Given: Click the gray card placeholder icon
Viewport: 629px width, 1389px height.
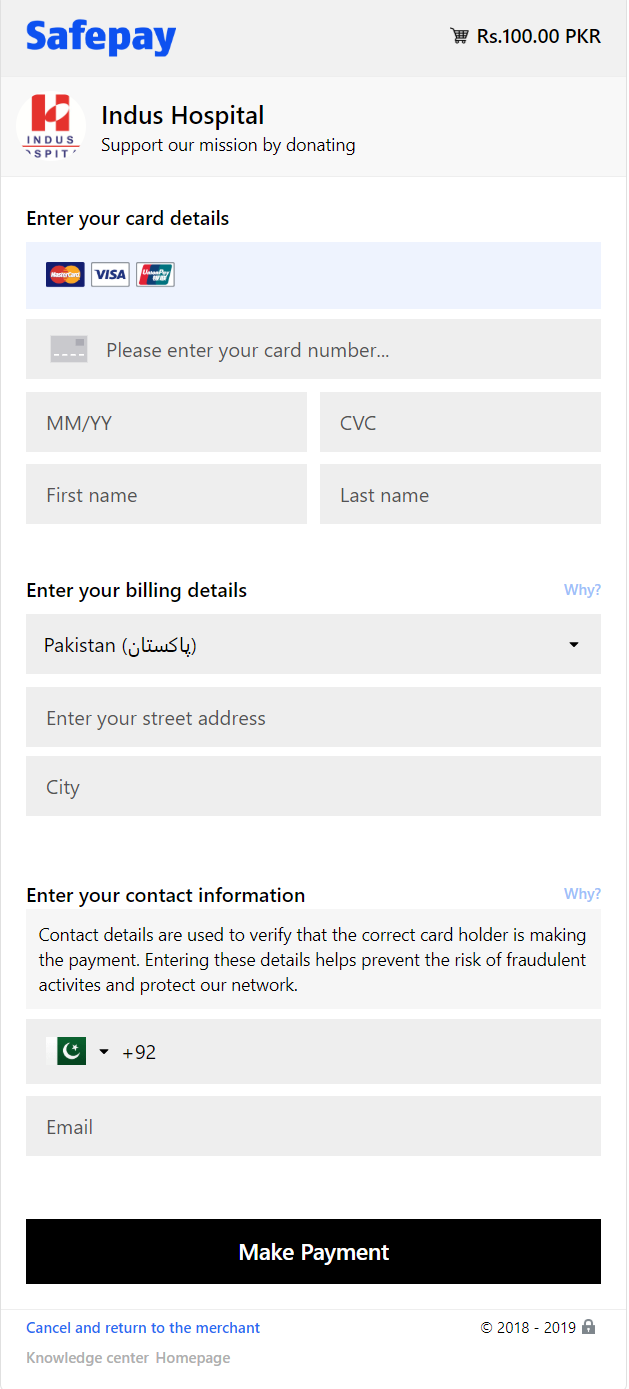Looking at the screenshot, I should pos(69,349).
